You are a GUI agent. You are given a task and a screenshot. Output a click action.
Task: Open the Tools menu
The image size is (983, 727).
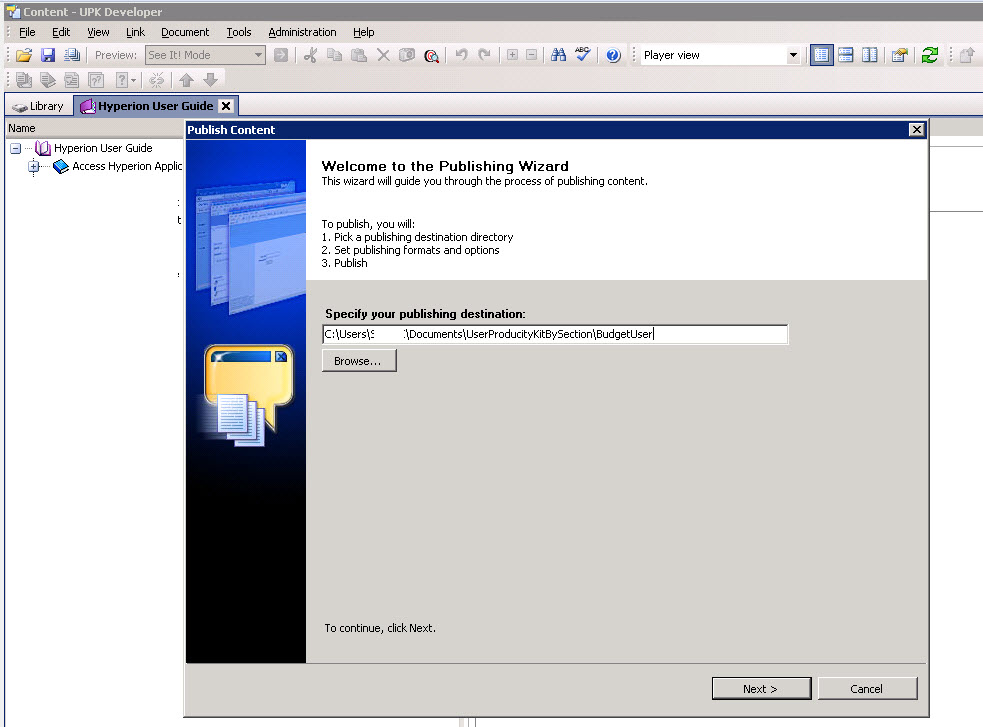pyautogui.click(x=238, y=32)
